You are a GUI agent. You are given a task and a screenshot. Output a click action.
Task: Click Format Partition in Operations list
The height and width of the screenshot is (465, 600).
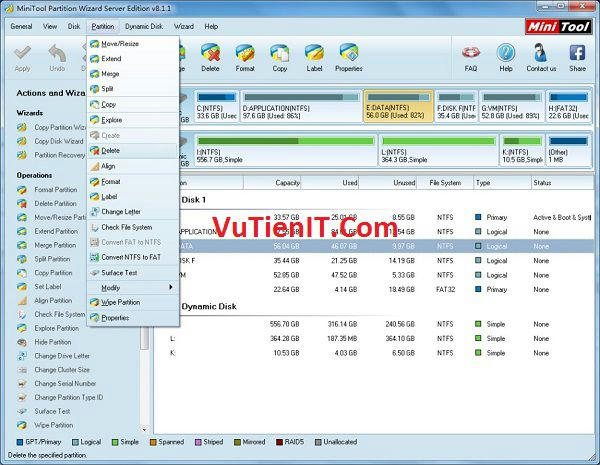pos(55,189)
